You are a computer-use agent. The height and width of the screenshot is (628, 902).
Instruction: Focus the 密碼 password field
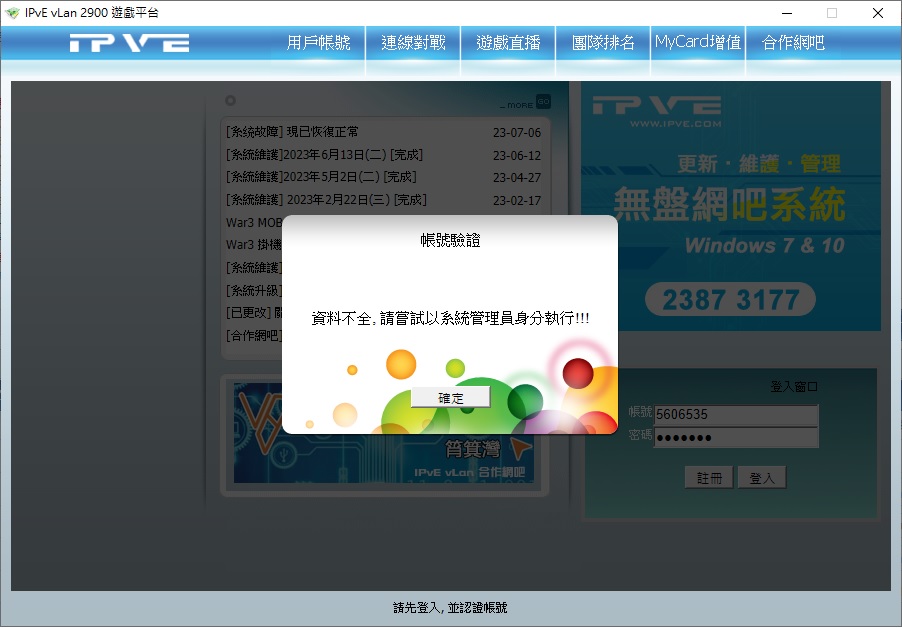coord(736,438)
